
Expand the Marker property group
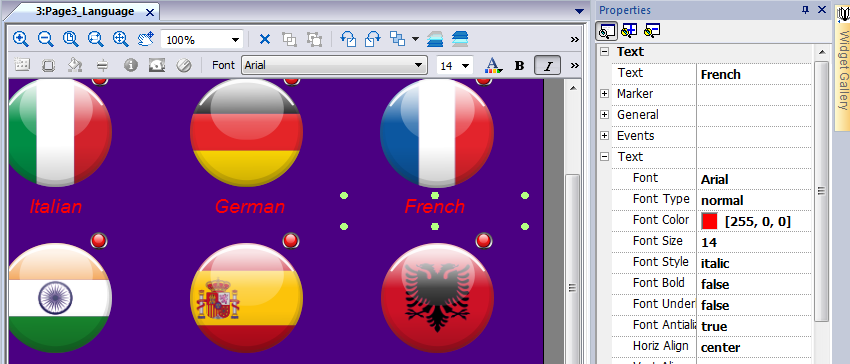click(x=604, y=94)
